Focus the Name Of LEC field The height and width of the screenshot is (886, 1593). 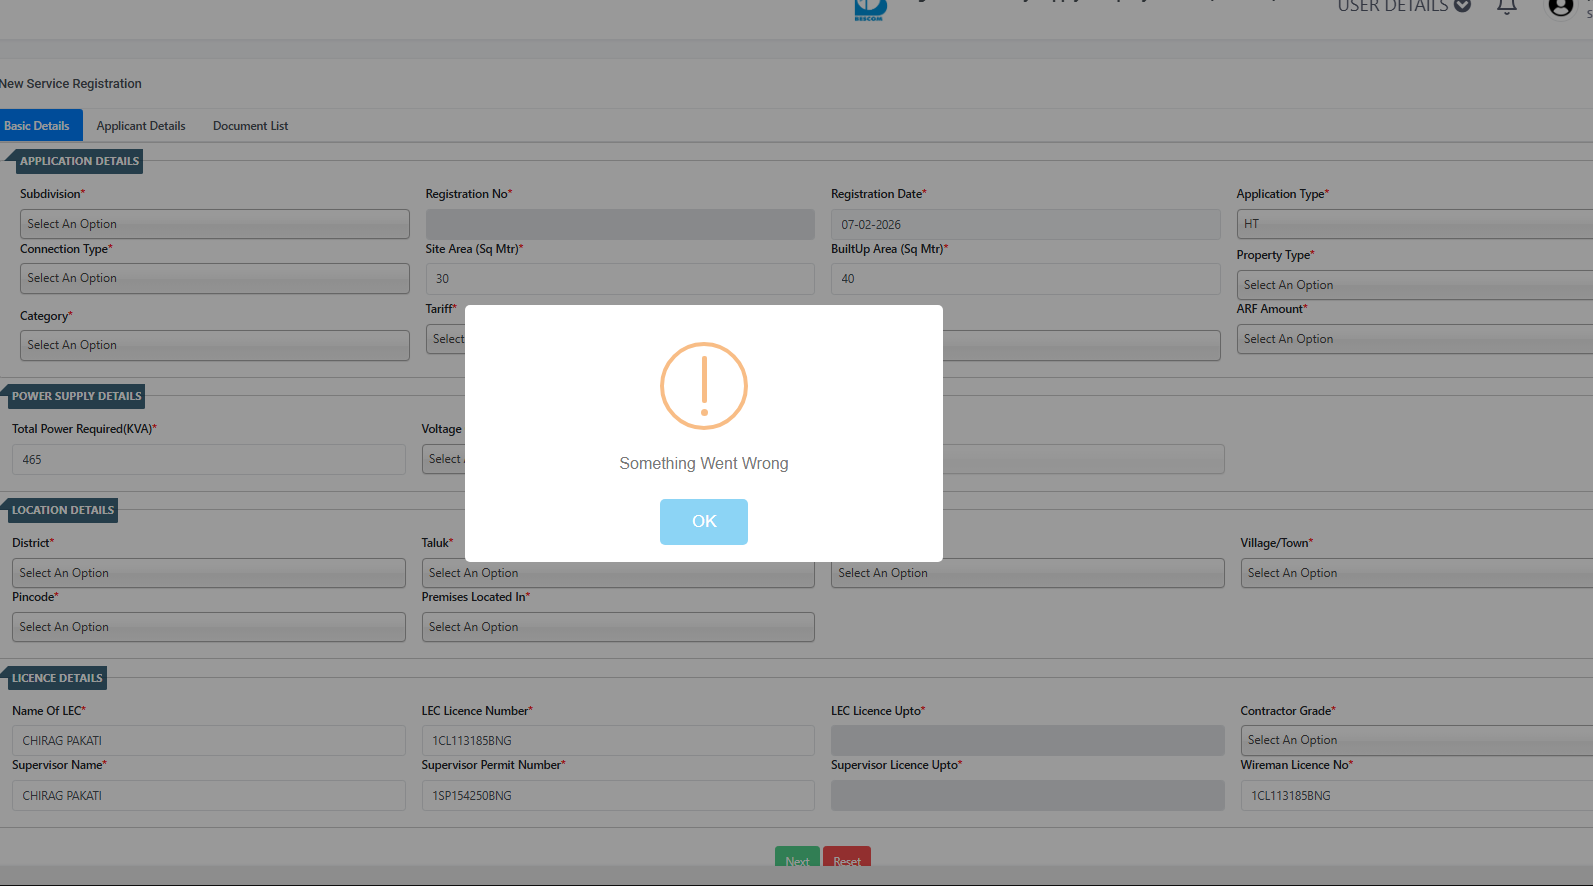click(209, 740)
